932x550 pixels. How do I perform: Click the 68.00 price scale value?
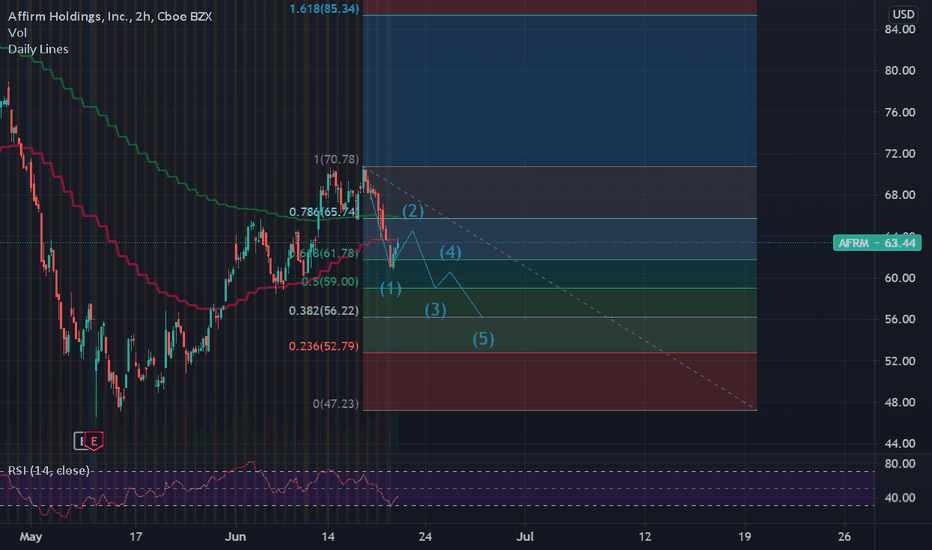point(900,195)
